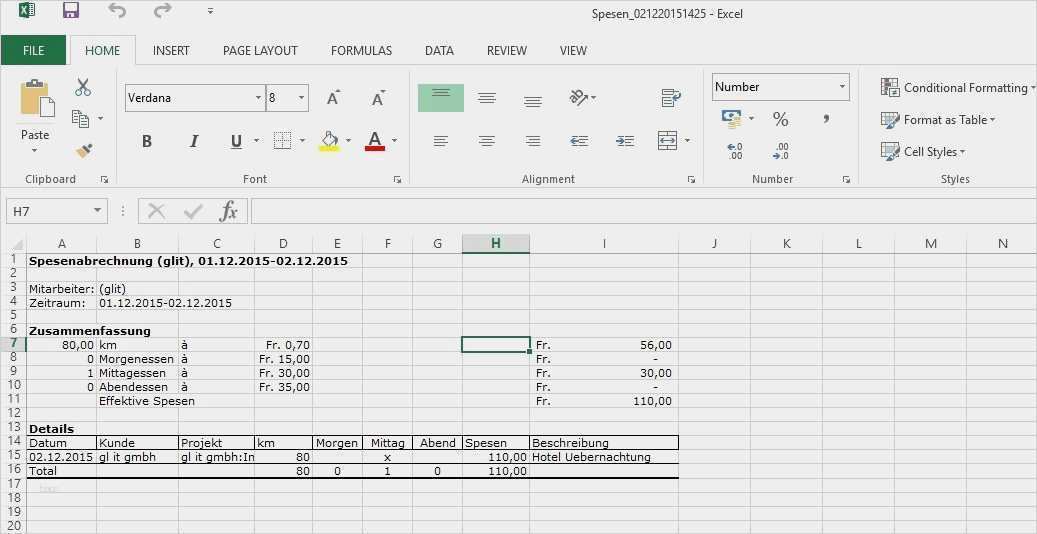Apply Comma Style format
This screenshot has width=1037, height=534.
tap(825, 120)
